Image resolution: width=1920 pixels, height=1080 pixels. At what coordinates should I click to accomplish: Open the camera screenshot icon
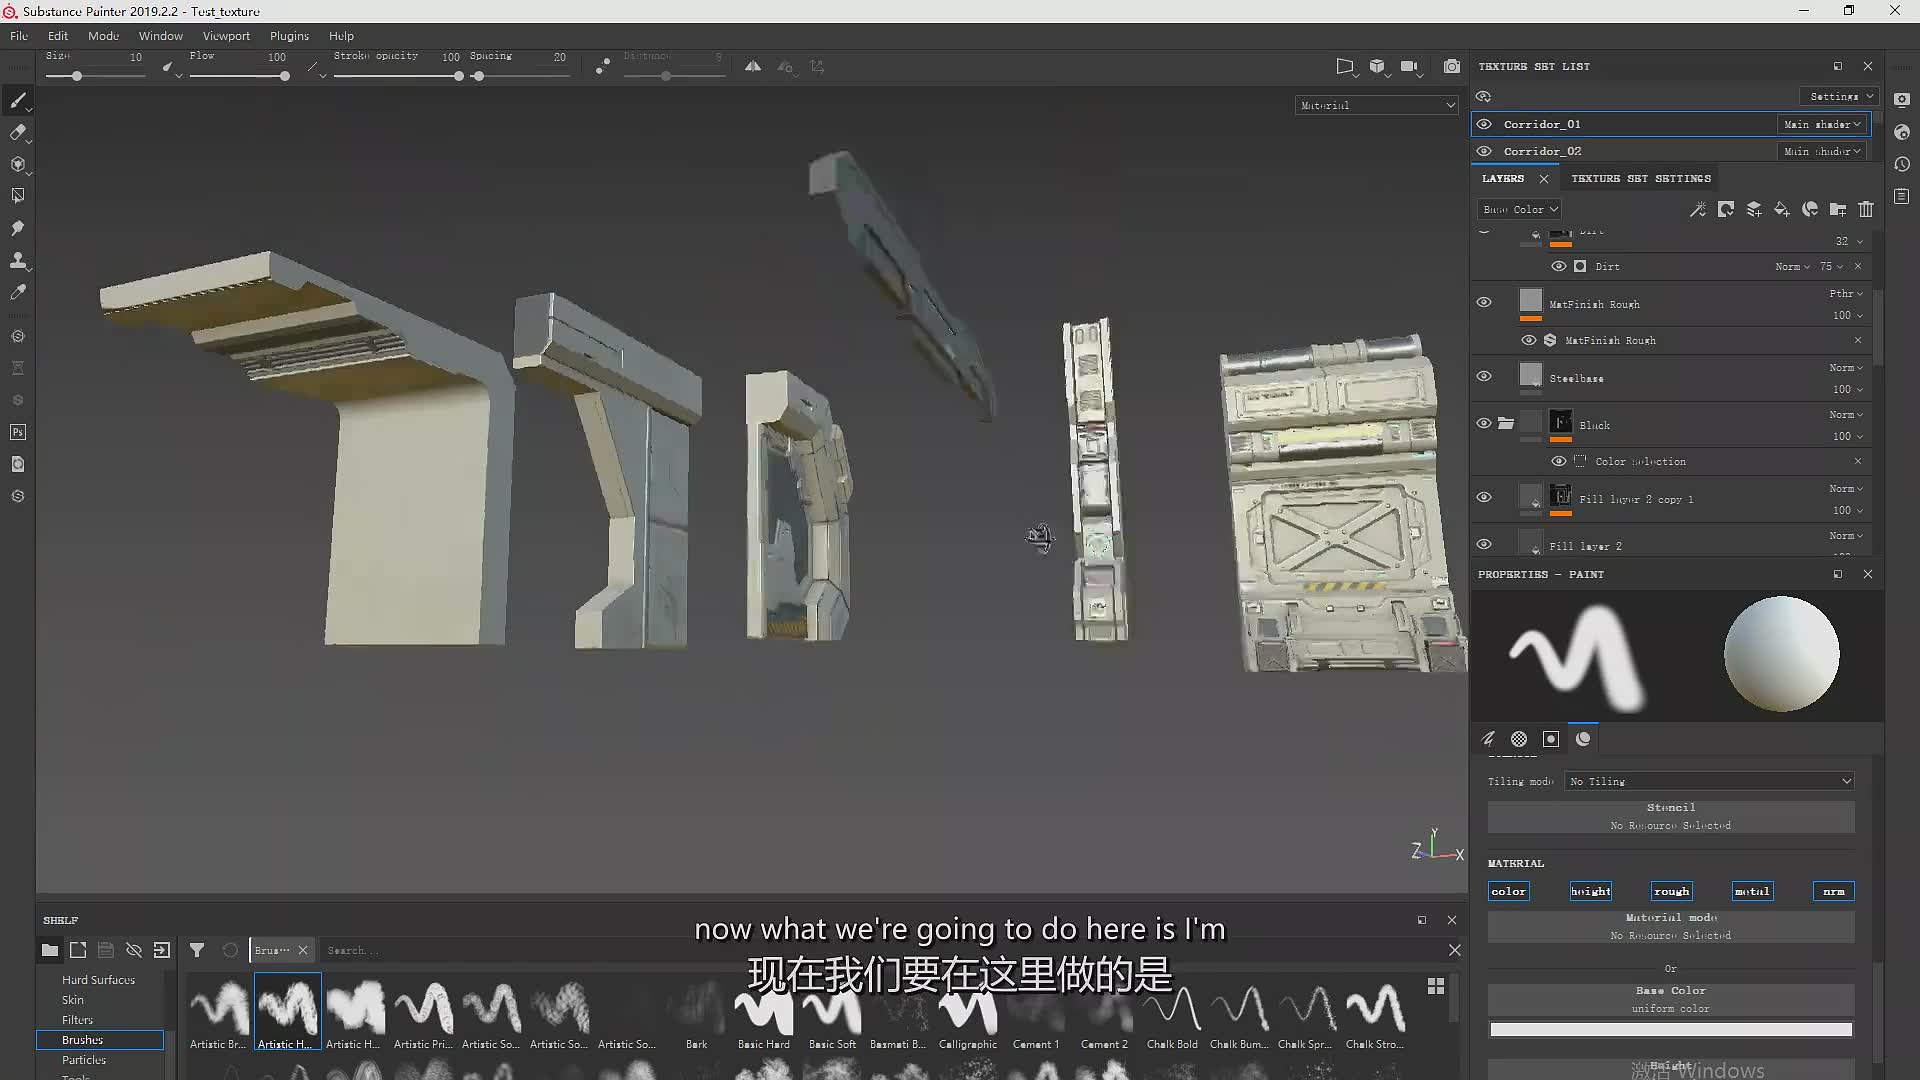tap(1452, 66)
